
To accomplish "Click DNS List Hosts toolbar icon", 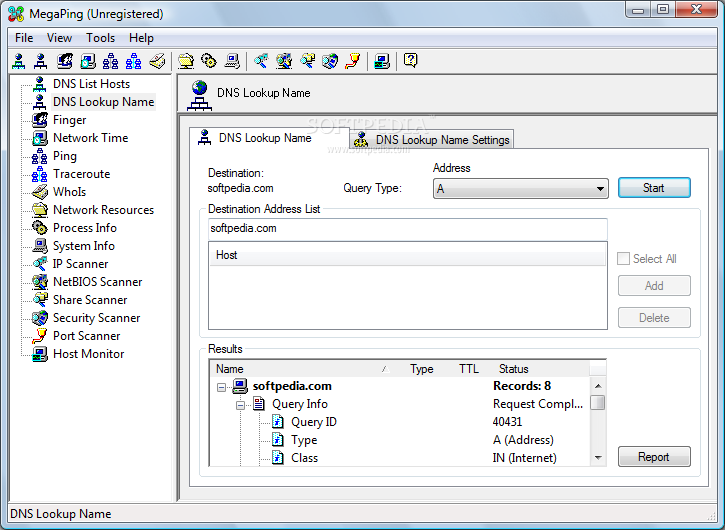I will coord(18,61).
